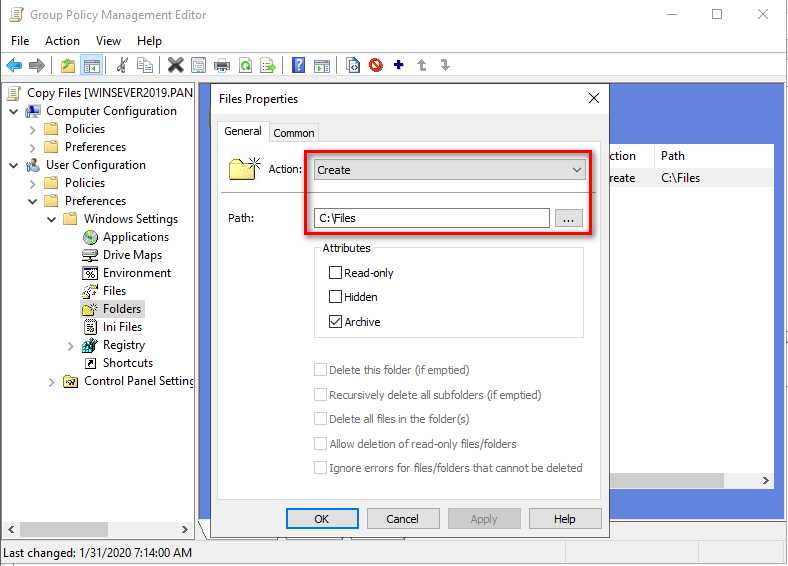Click the Apply button
The image size is (788, 566).
[x=484, y=519]
